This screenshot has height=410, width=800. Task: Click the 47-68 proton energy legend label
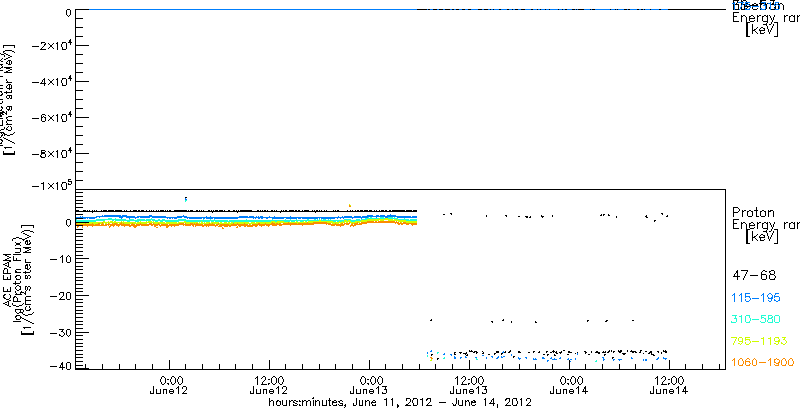coord(754,276)
